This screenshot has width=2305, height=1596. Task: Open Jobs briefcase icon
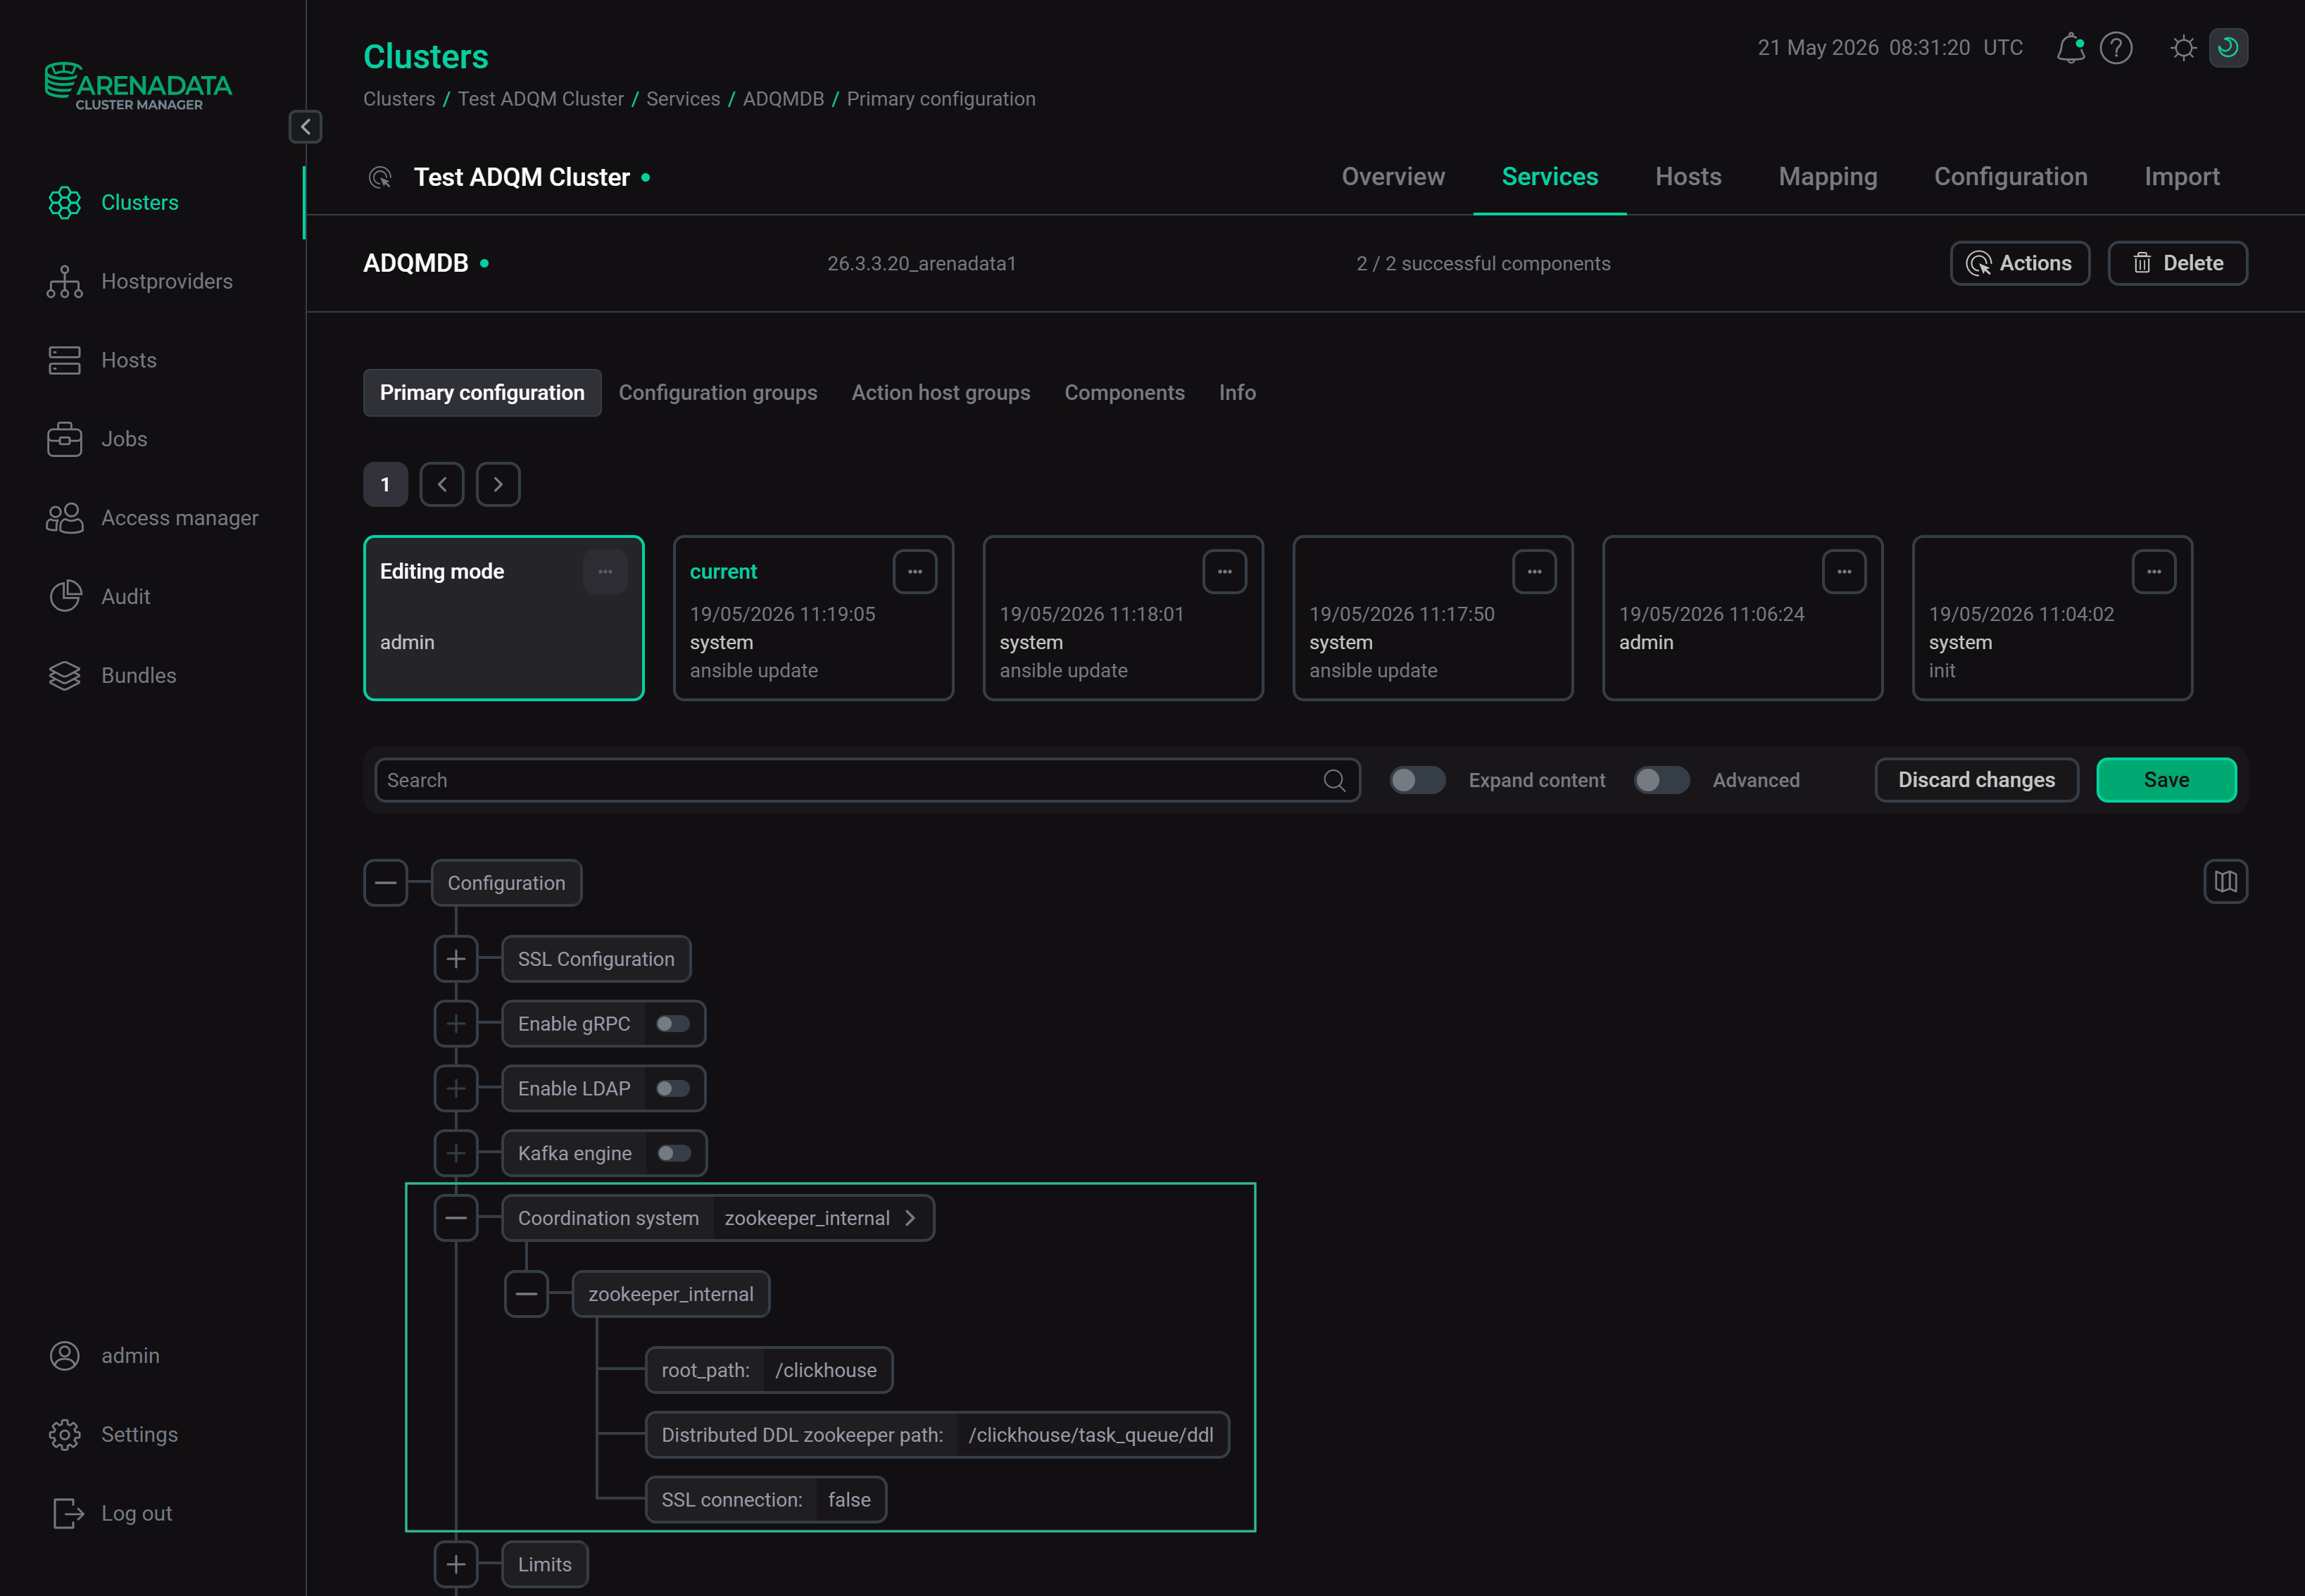coord(65,439)
